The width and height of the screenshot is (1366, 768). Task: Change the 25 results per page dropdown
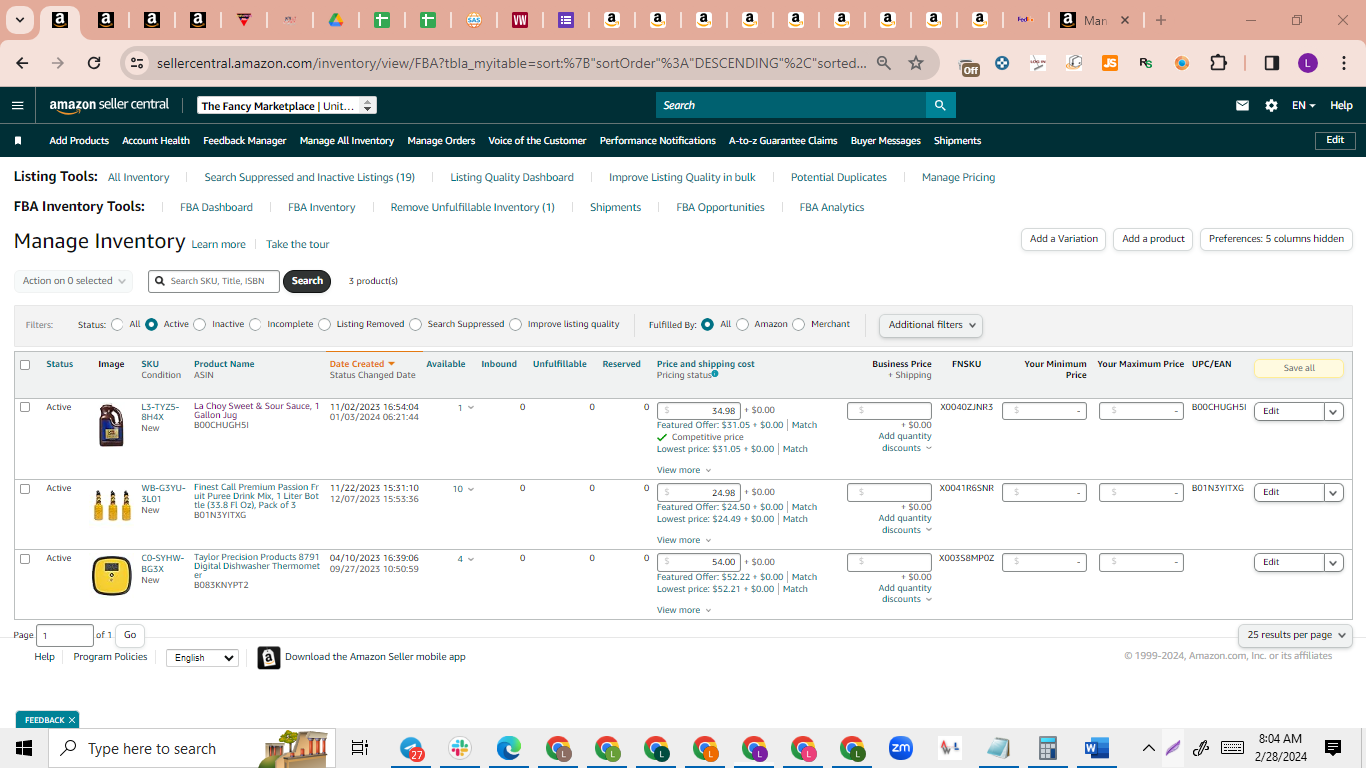1295,635
